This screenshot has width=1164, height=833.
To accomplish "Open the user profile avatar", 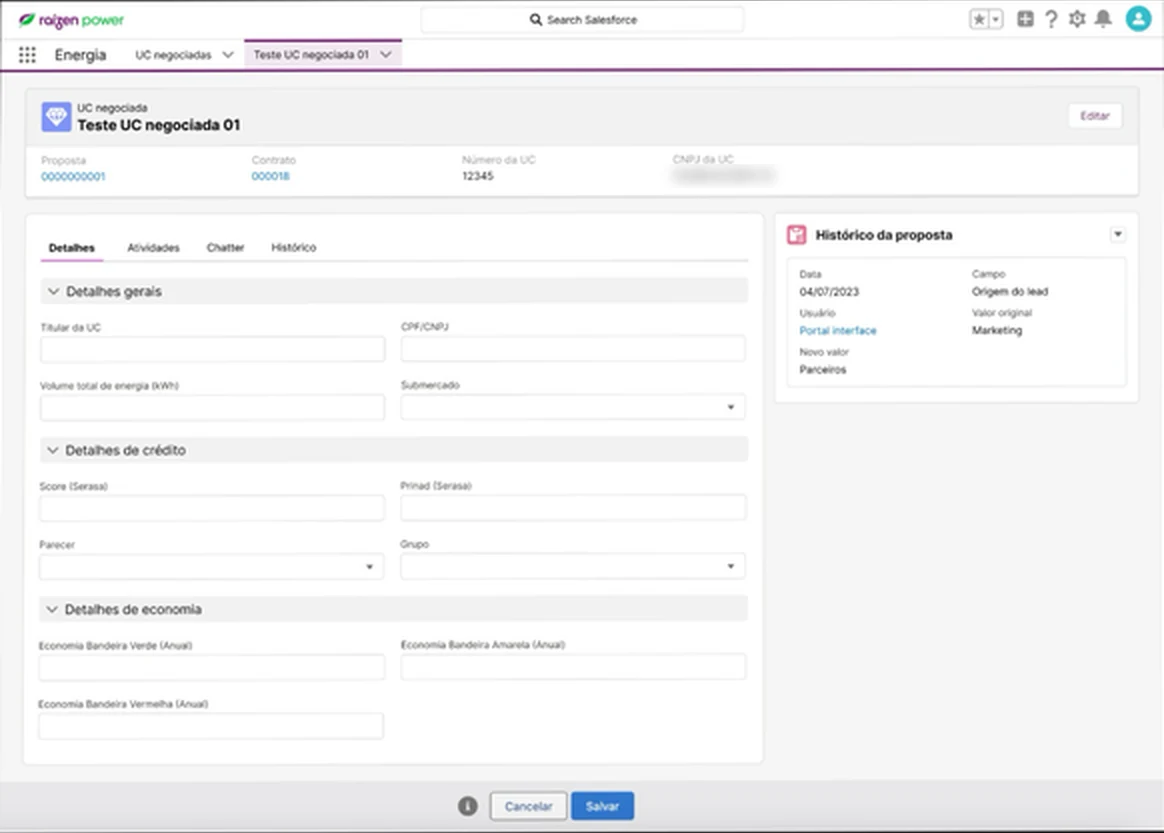I will point(1138,19).
